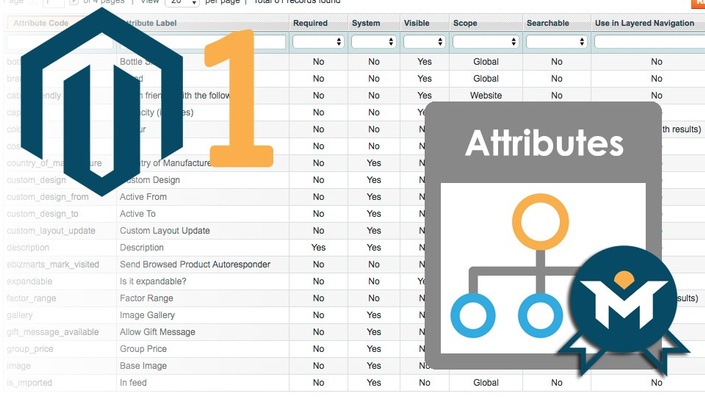
Task: Open the 'Custom Layout Update' attribute
Action: coord(165,231)
